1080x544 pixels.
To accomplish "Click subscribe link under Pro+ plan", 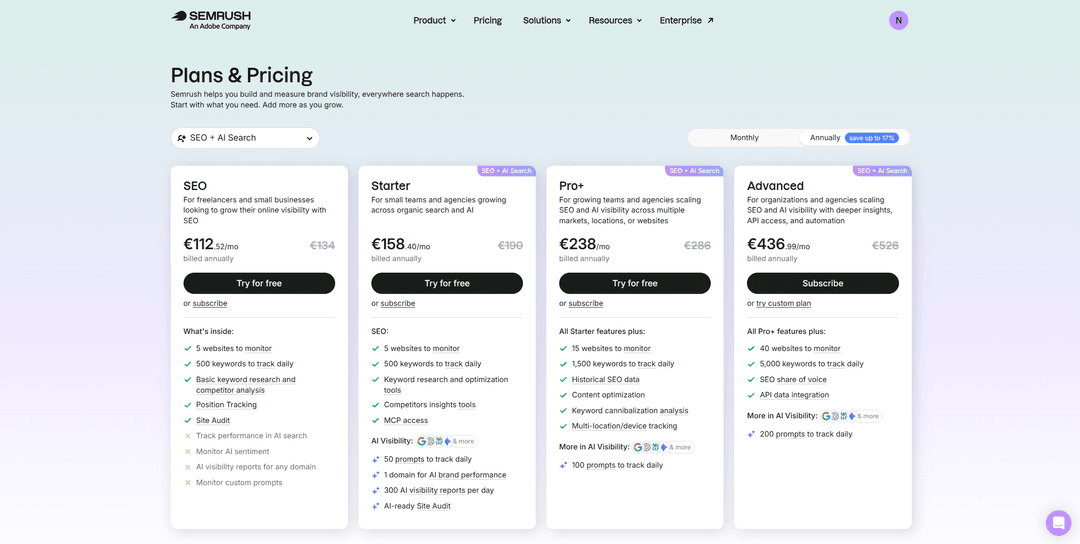I will tap(586, 304).
